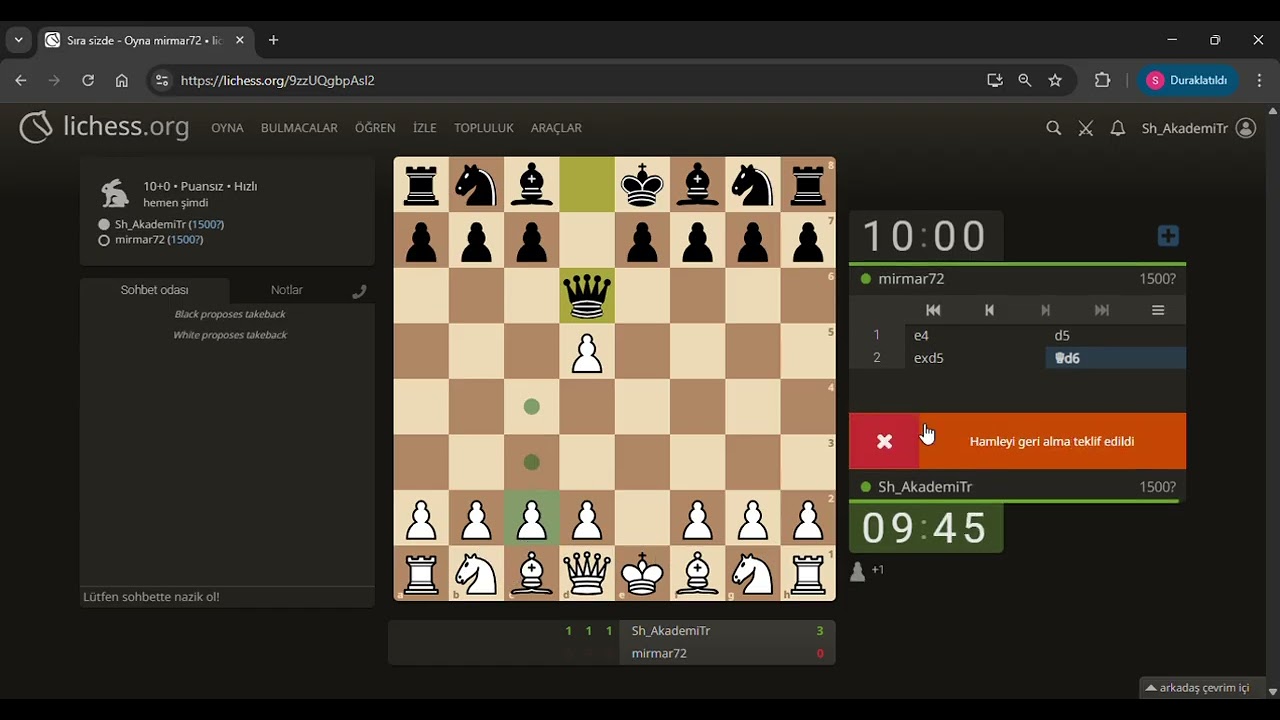The image size is (1280, 720).
Task: Jump to the last move of the game
Action: point(1101,310)
